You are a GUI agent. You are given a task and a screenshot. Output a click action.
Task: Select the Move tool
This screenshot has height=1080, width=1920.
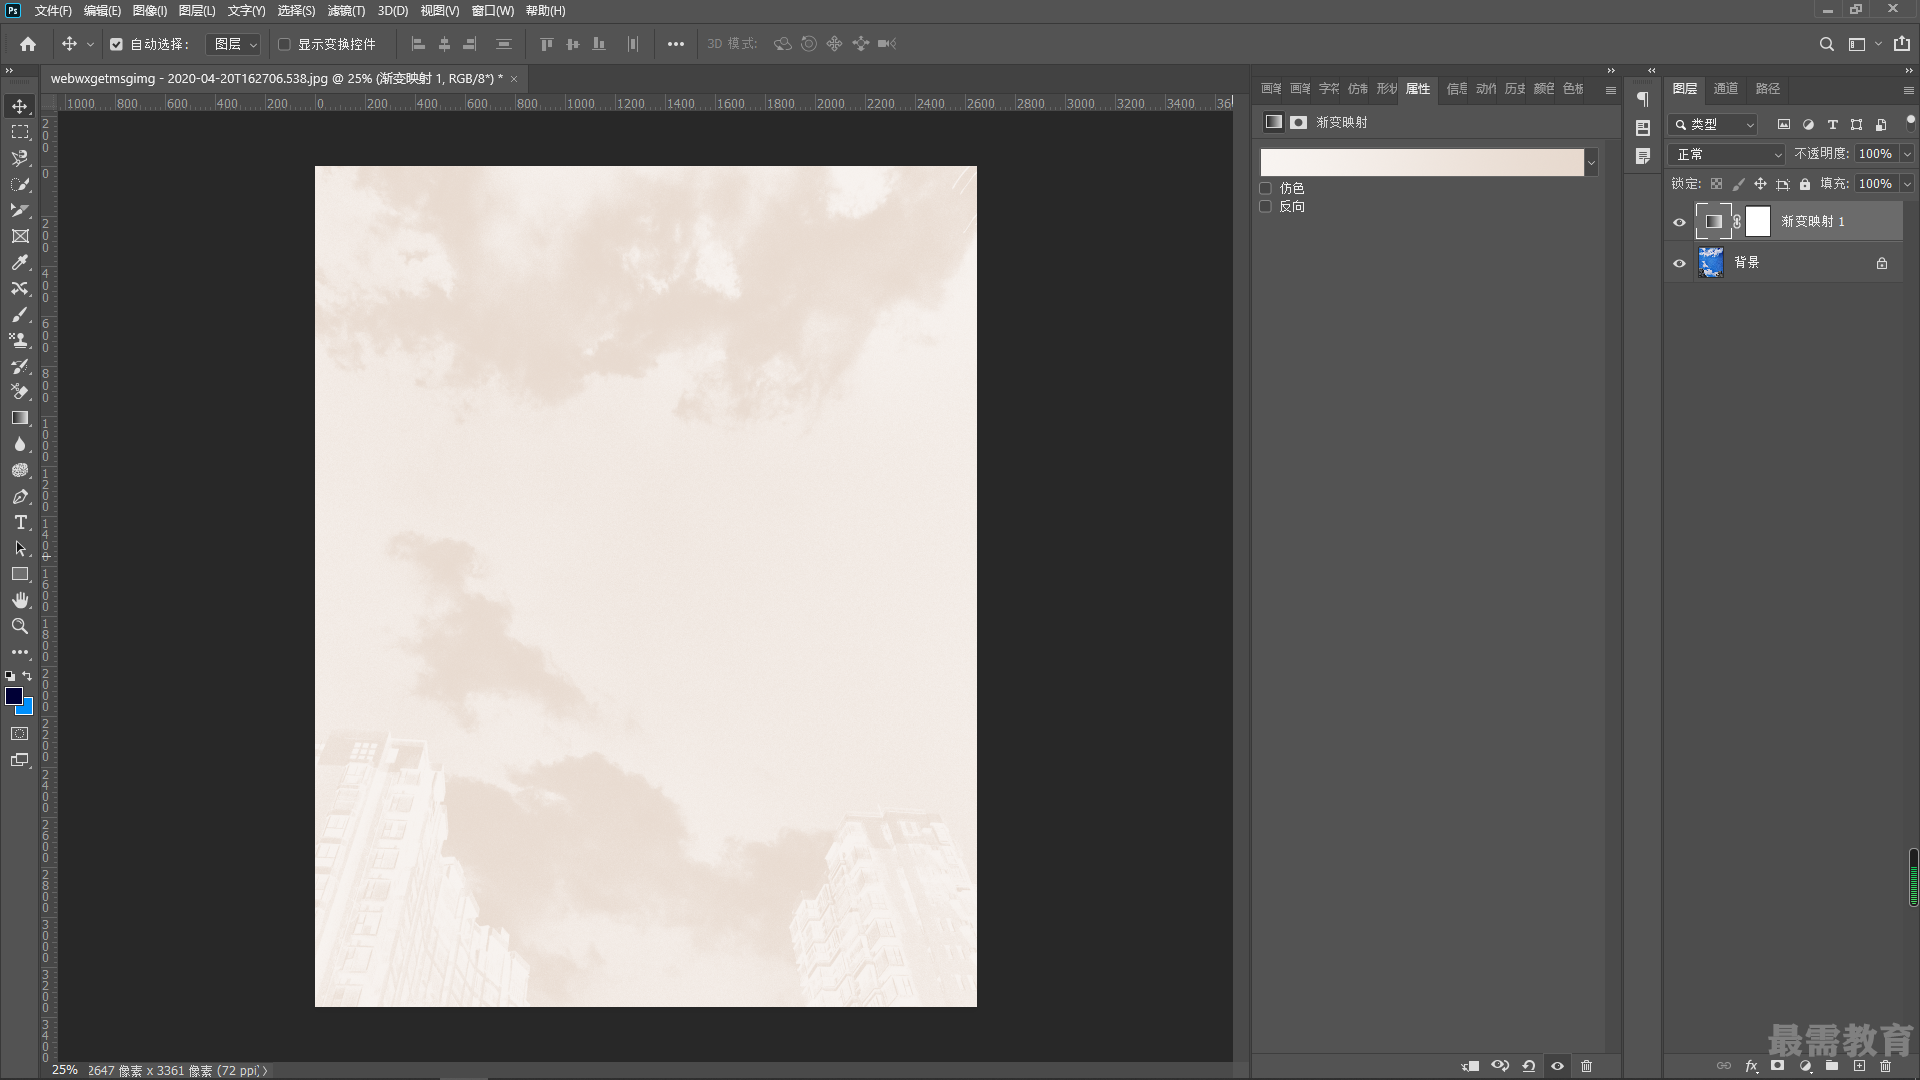coord(20,106)
